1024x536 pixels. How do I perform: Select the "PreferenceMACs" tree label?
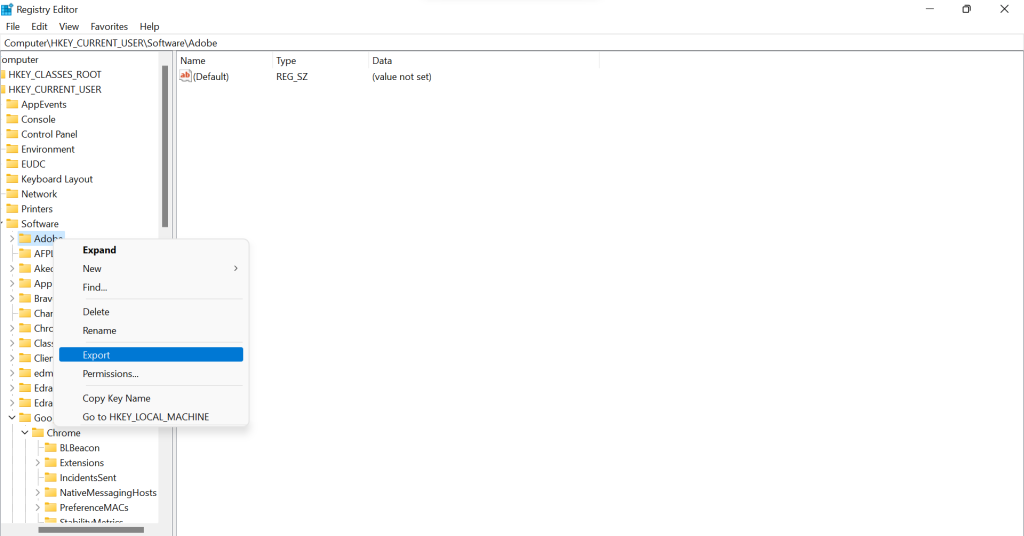(94, 507)
